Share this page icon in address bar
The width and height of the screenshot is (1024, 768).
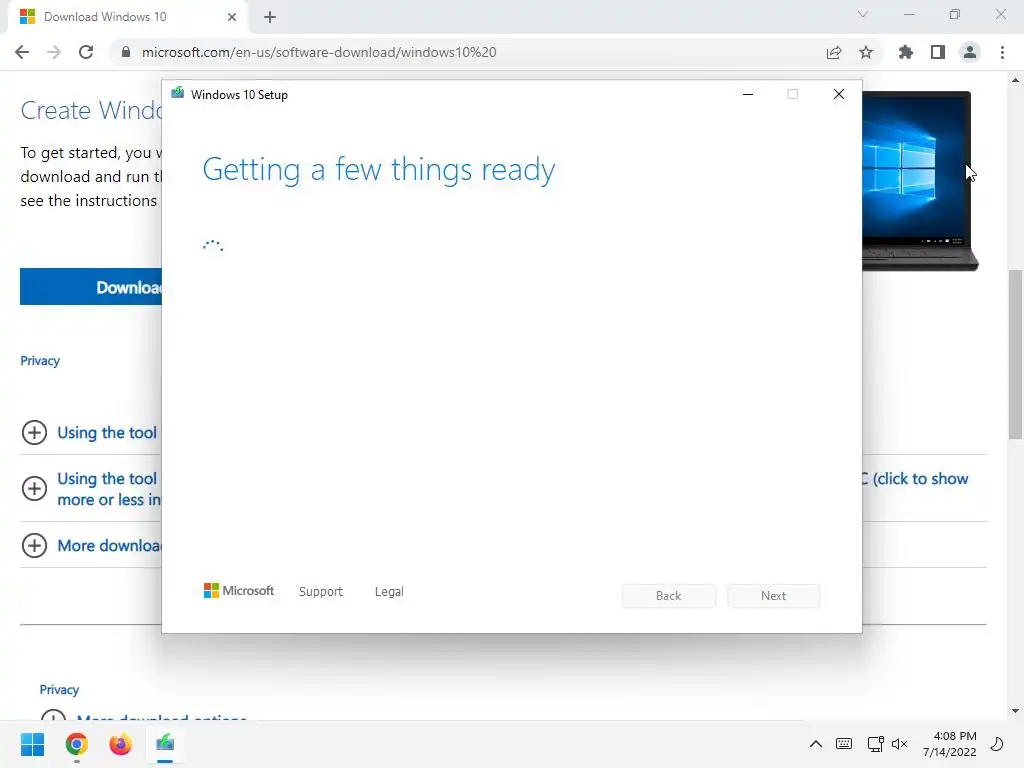(x=833, y=52)
